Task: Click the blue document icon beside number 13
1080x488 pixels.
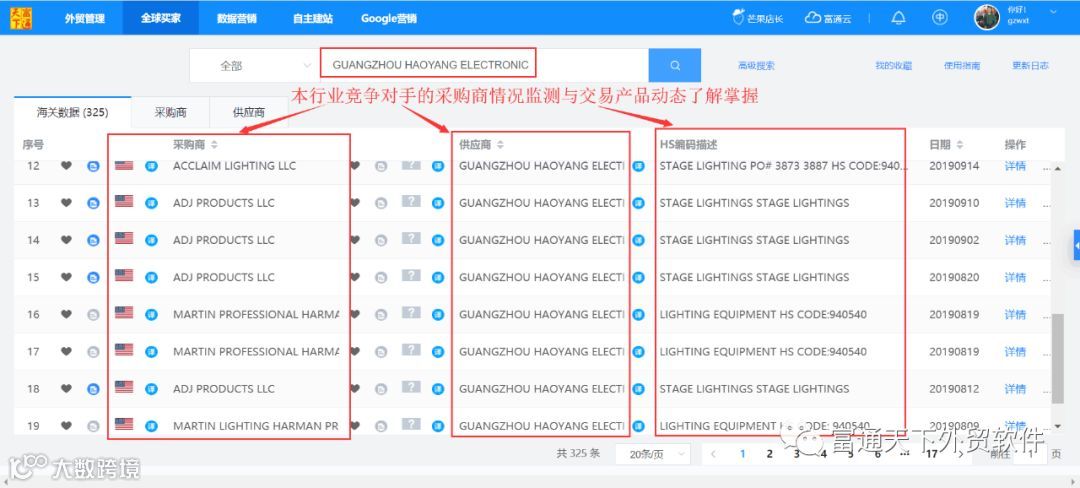Action: [93, 203]
